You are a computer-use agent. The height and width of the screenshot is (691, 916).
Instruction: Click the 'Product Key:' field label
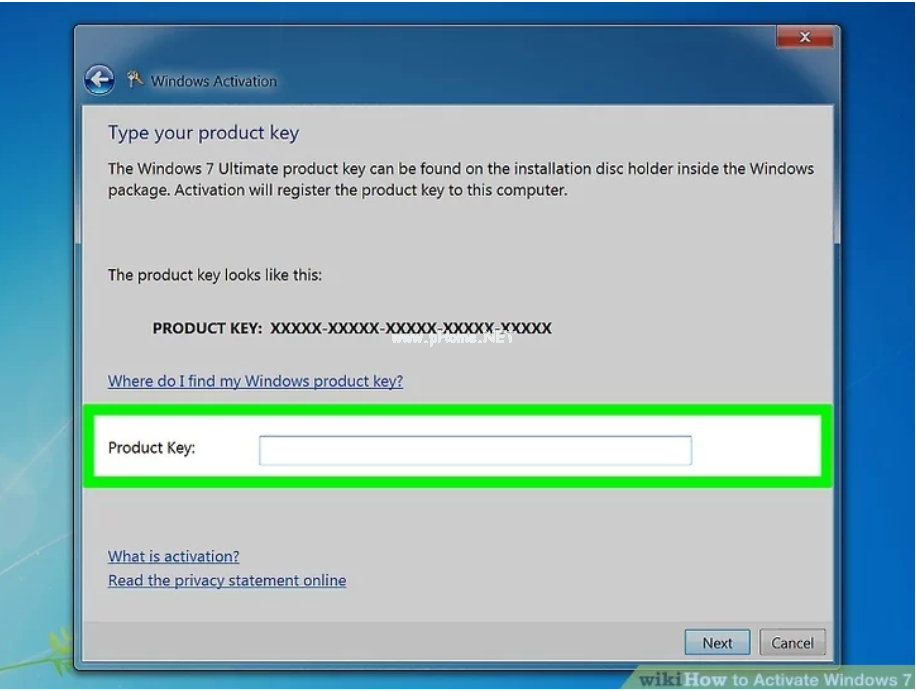coord(151,448)
